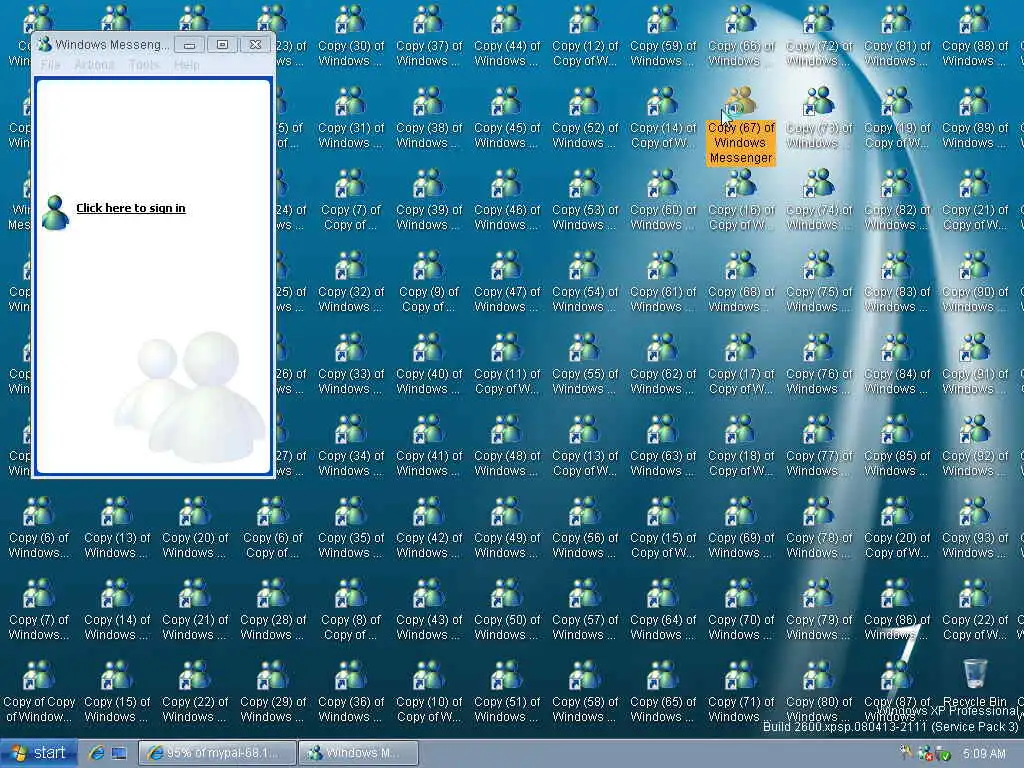Select the Copy (56) of Windows shortcut
This screenshot has width=1024, height=768.
[585, 528]
